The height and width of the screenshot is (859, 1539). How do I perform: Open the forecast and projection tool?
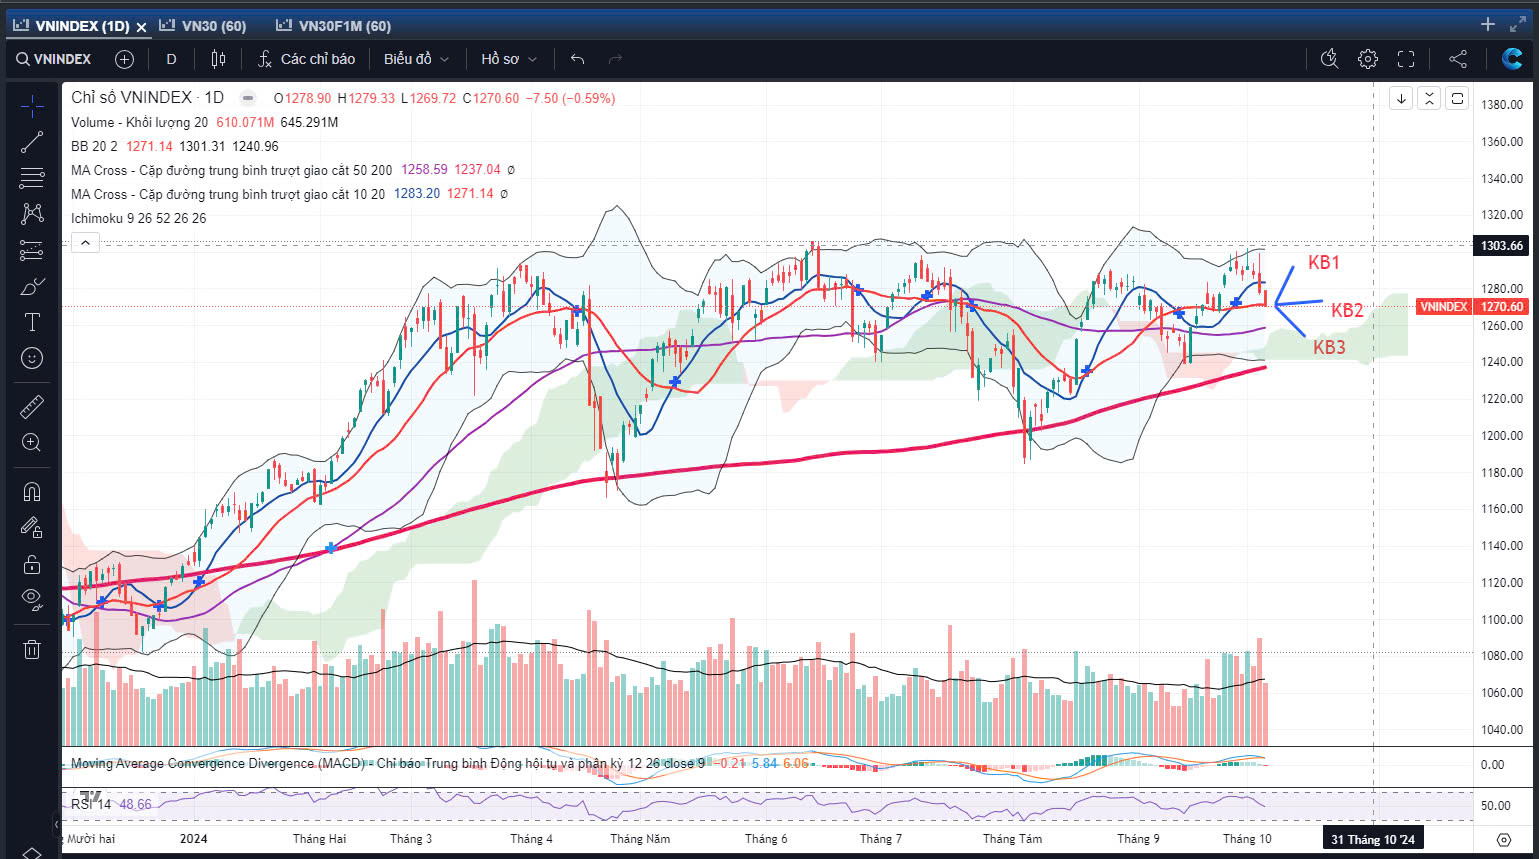(32, 250)
